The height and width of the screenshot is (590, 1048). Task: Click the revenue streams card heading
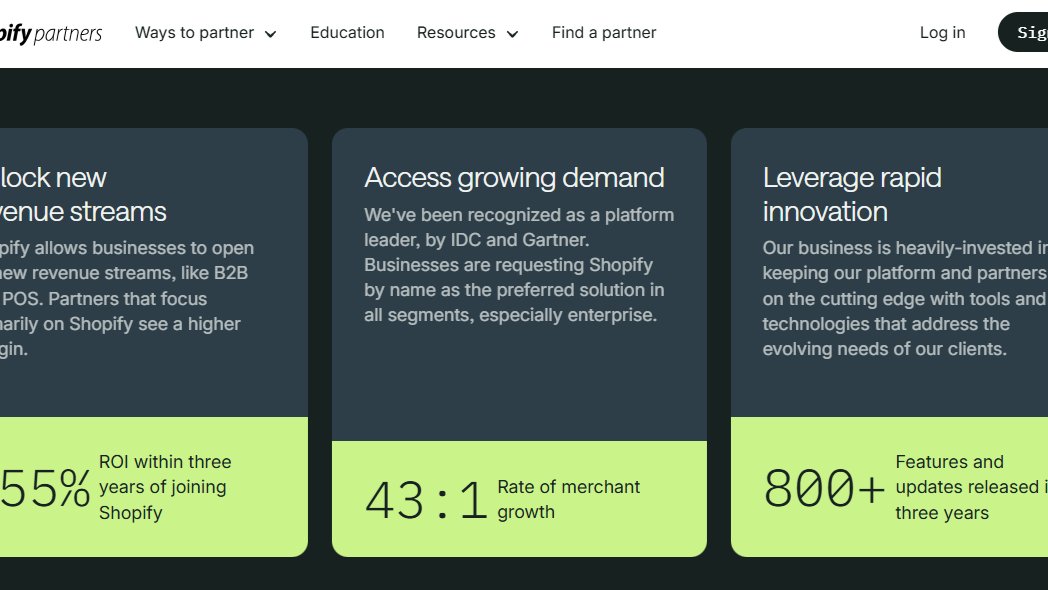tap(83, 194)
